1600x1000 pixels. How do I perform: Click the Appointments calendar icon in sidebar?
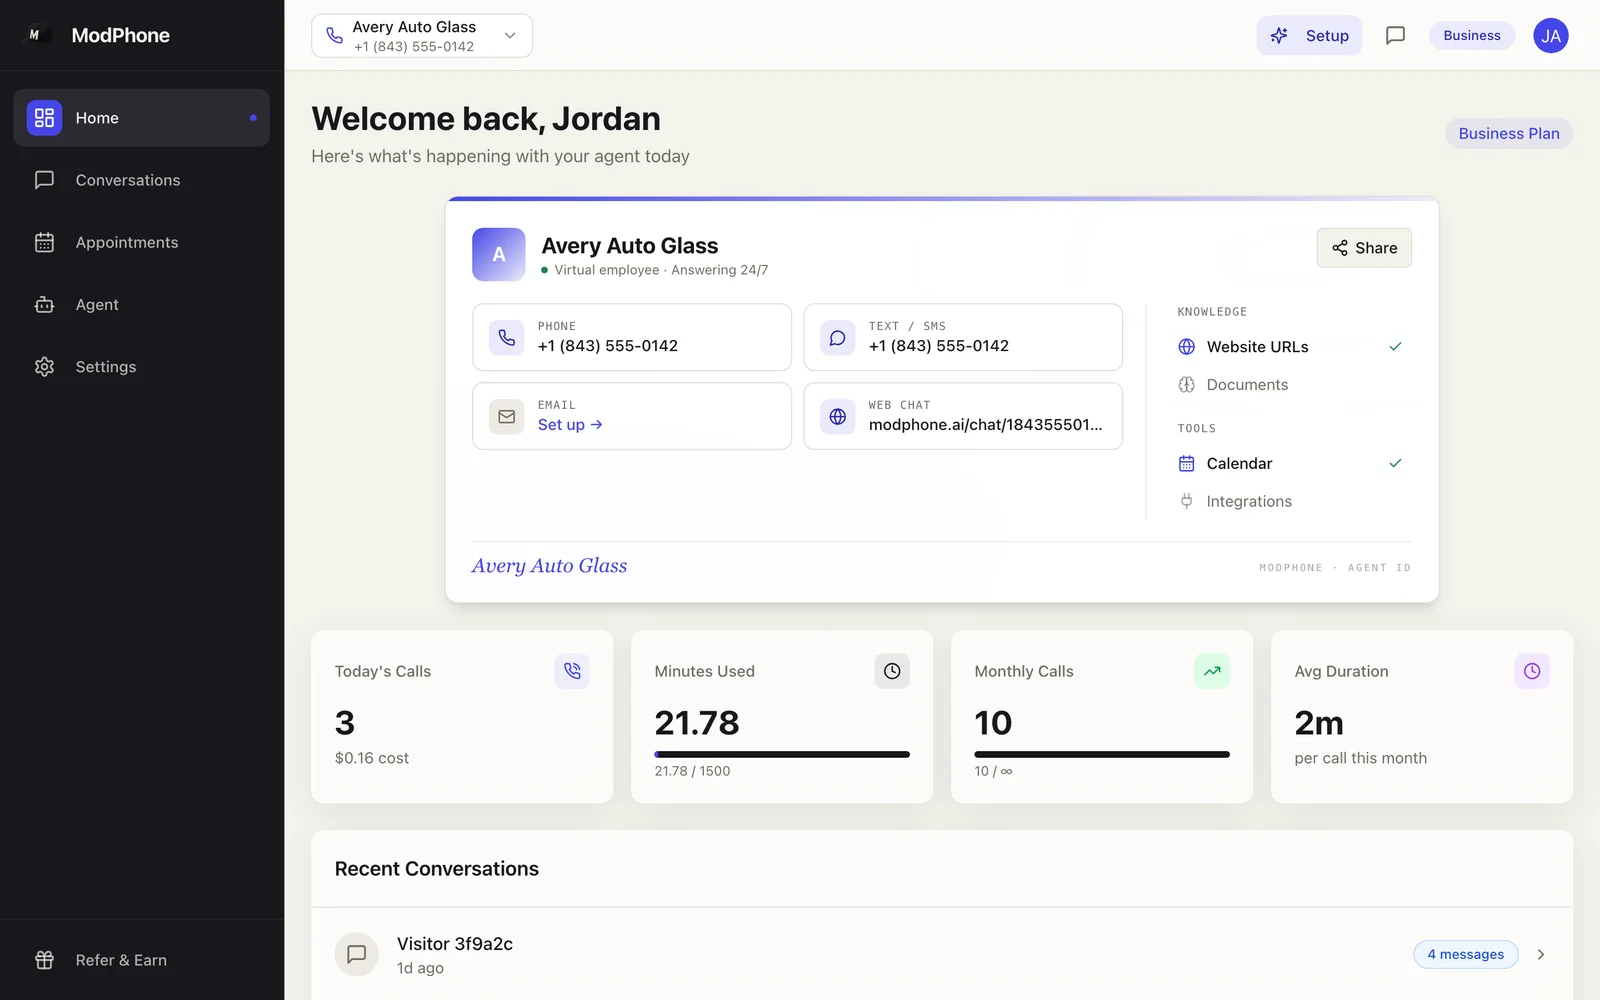44,242
